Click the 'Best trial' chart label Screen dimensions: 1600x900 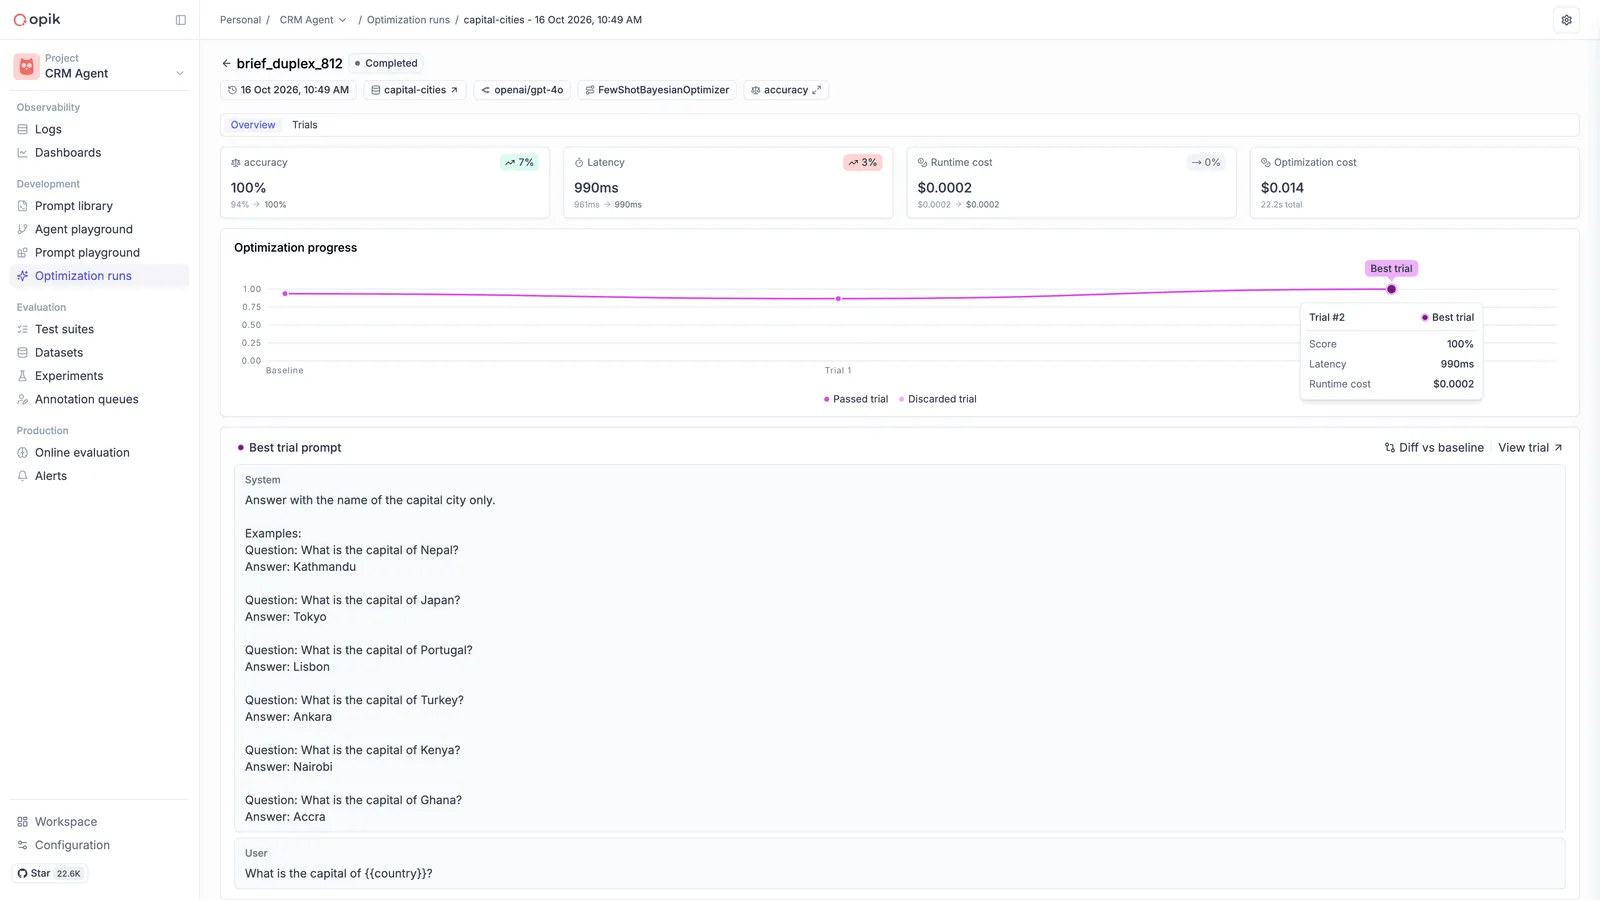coord(1391,268)
